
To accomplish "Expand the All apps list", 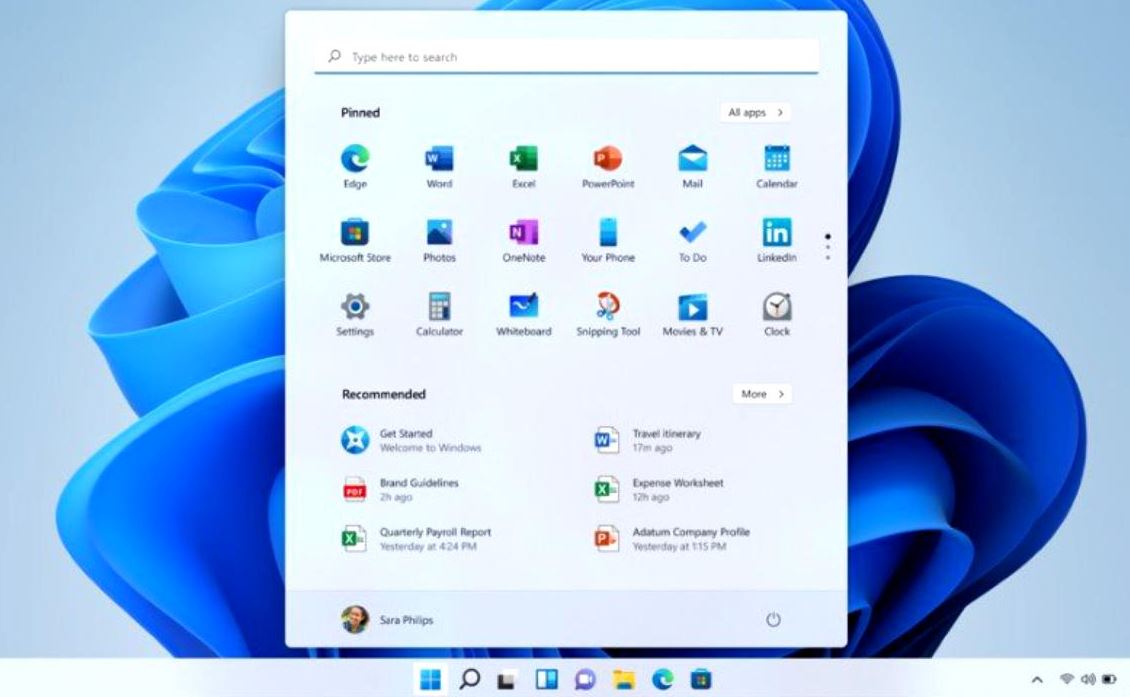I will point(755,112).
